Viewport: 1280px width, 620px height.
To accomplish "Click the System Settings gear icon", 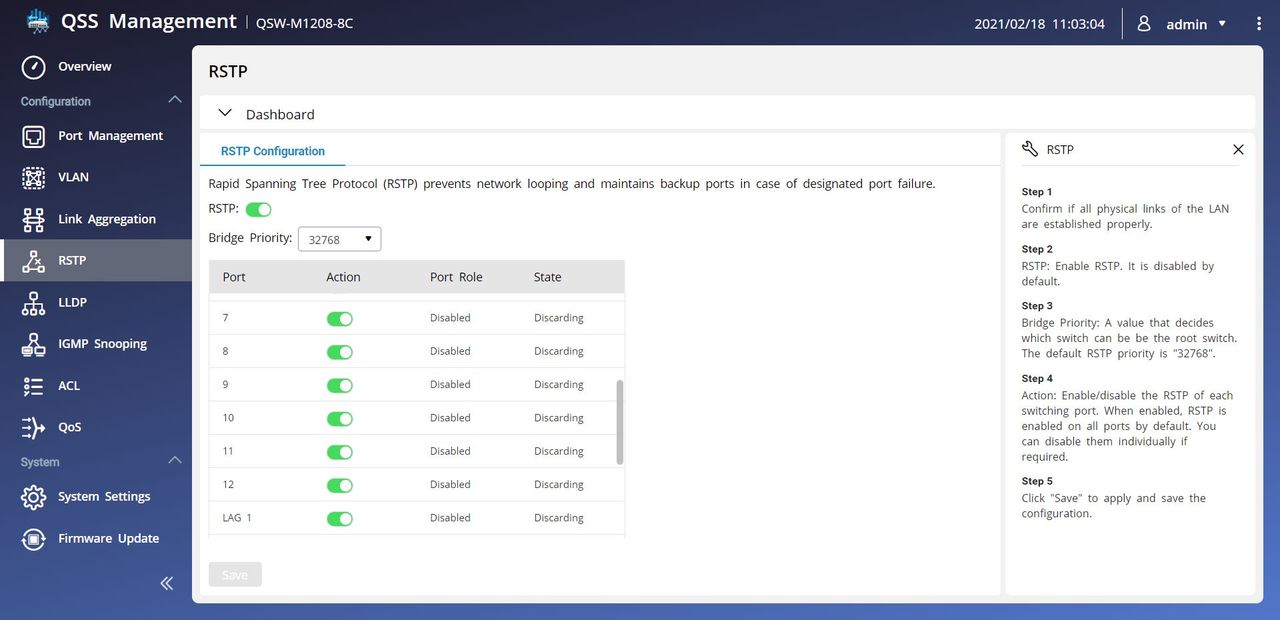I will click(34, 497).
